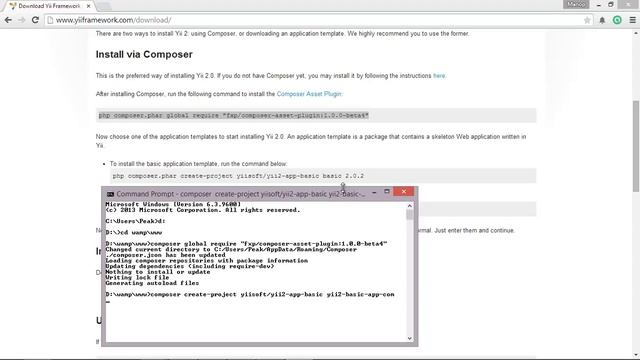640x360 pixels.
Task: Open a new tab button
Action: [104, 6]
